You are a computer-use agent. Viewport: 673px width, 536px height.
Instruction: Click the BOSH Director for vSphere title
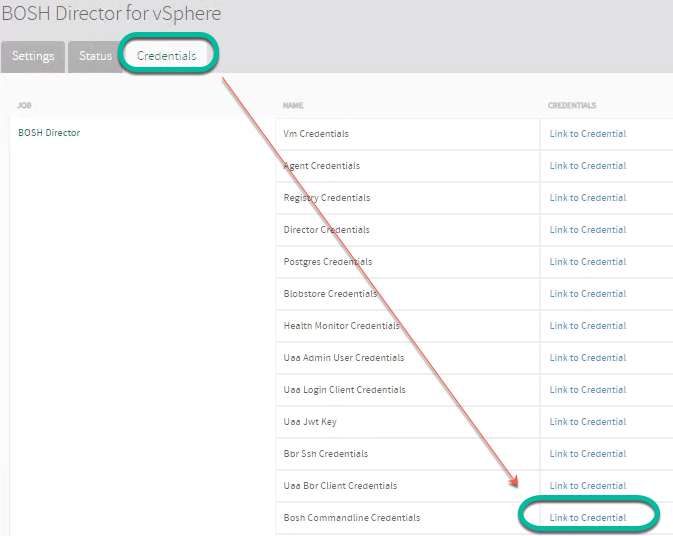(x=111, y=14)
